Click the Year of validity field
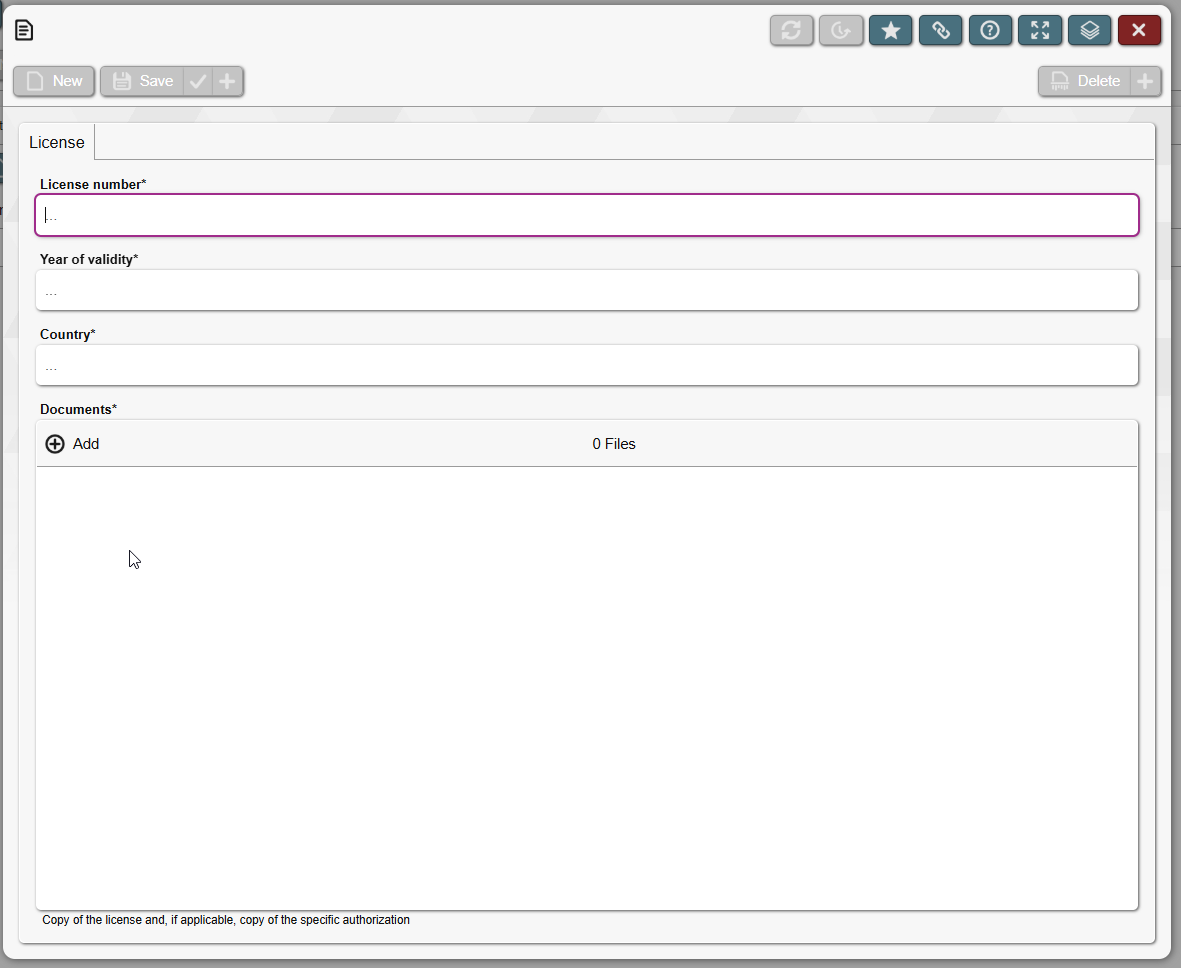This screenshot has height=968, width=1181. tap(586, 290)
